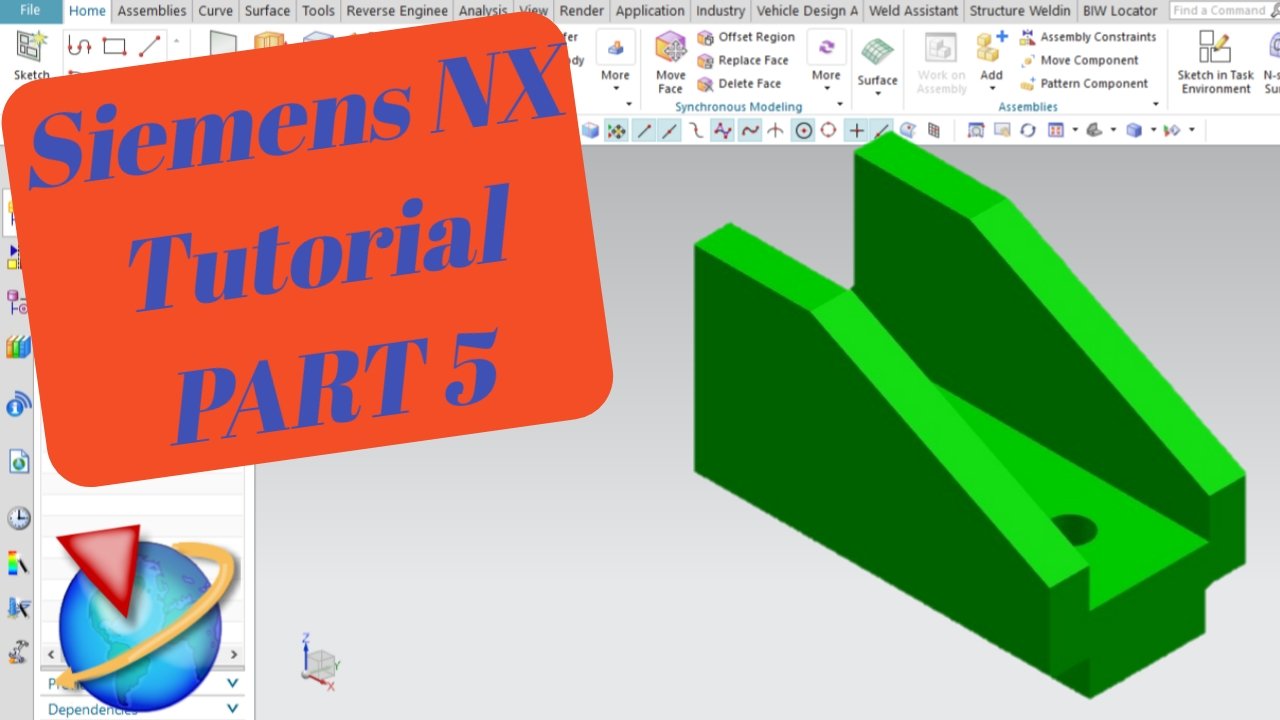
Task: Click the navigator scroll right arrow
Action: tap(235, 655)
